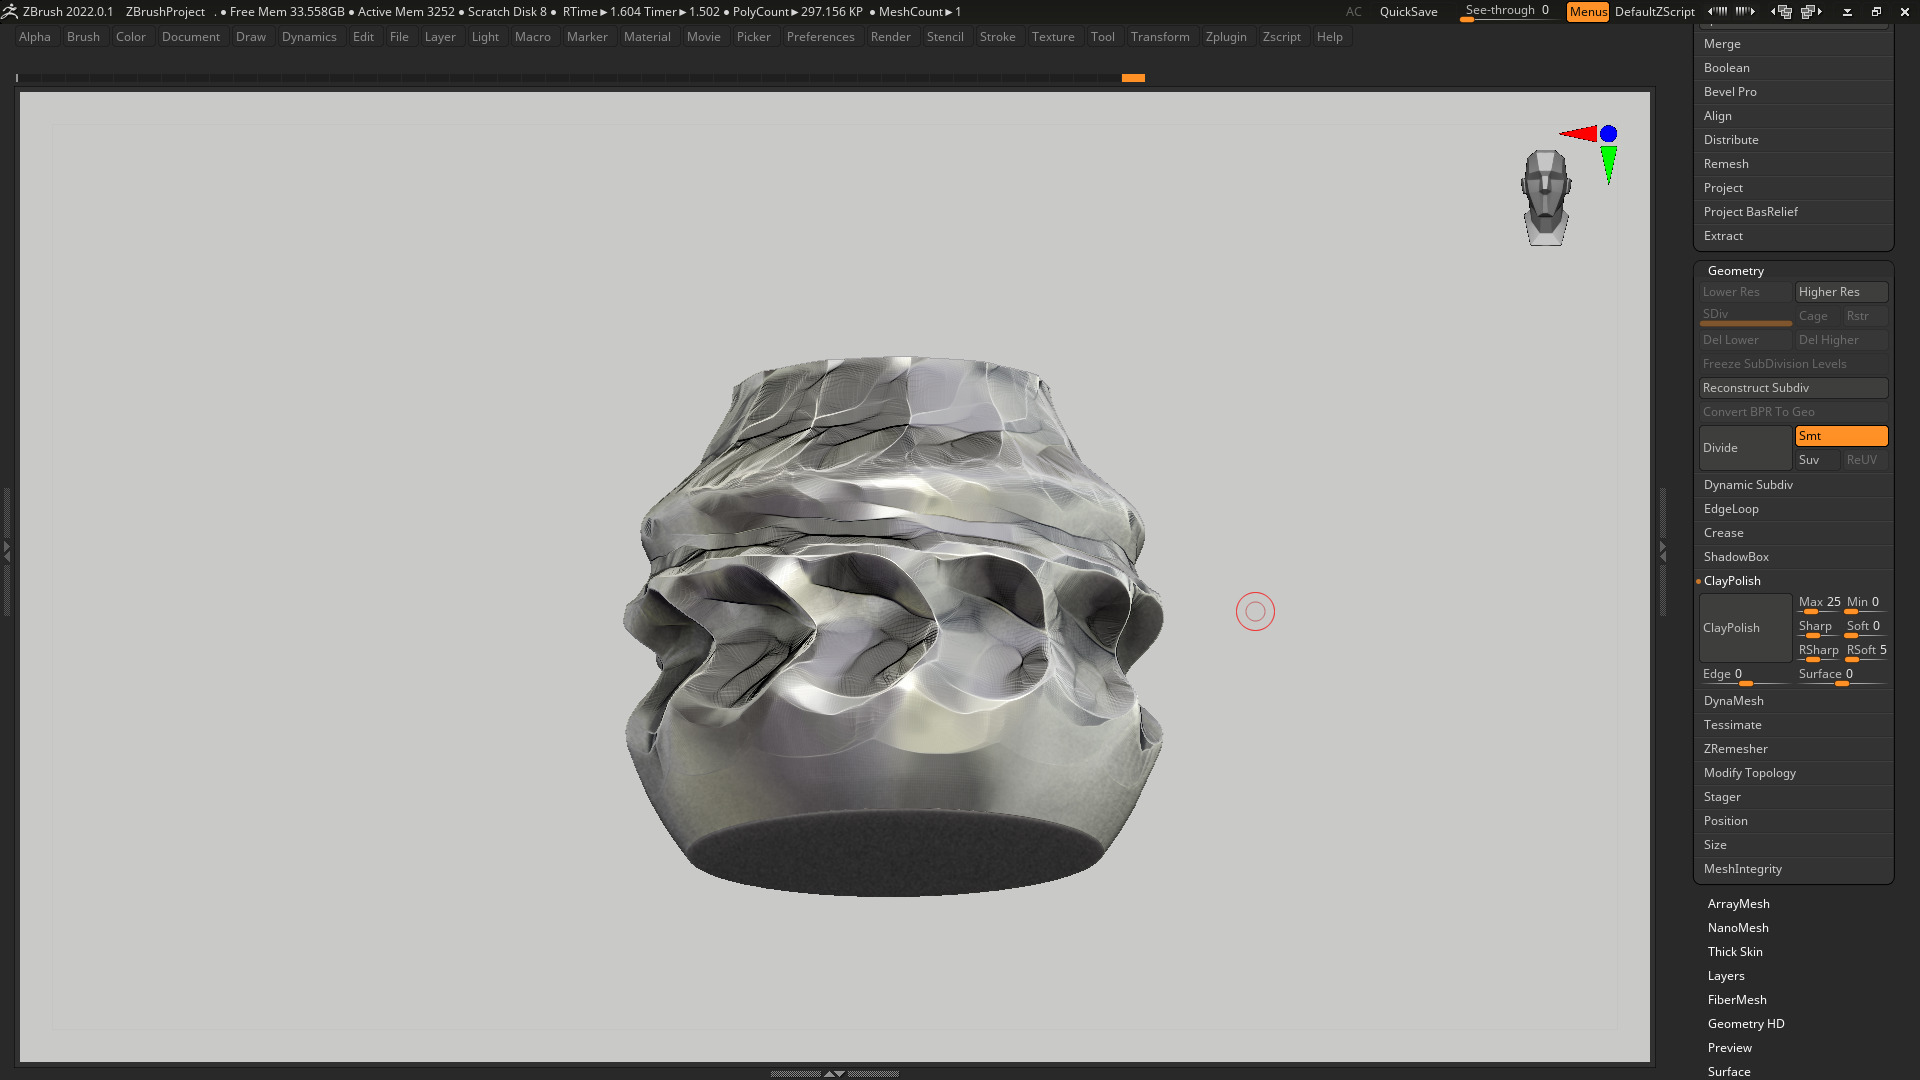
Task: Click the ZBrush logo icon in title bar
Action: [x=9, y=12]
